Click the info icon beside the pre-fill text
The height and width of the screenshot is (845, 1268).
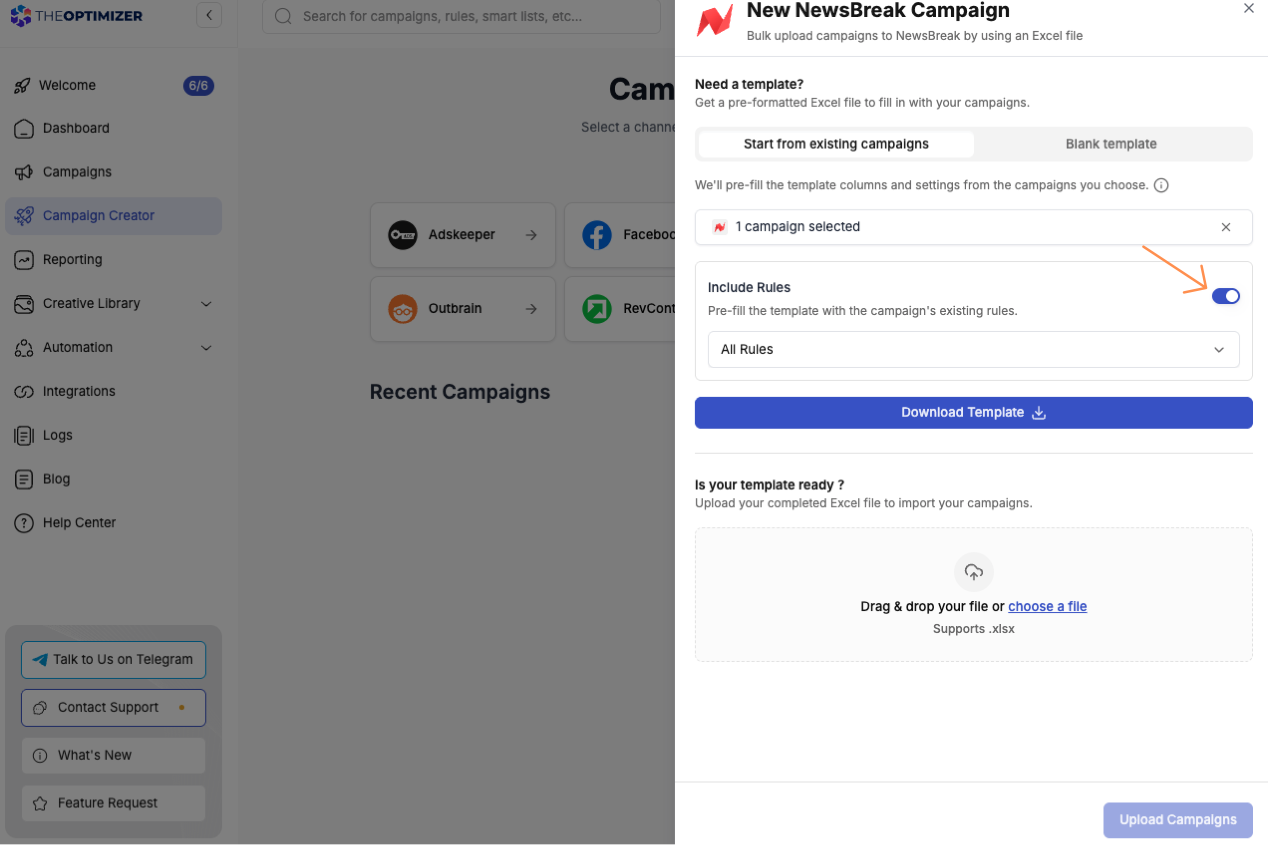point(1161,185)
